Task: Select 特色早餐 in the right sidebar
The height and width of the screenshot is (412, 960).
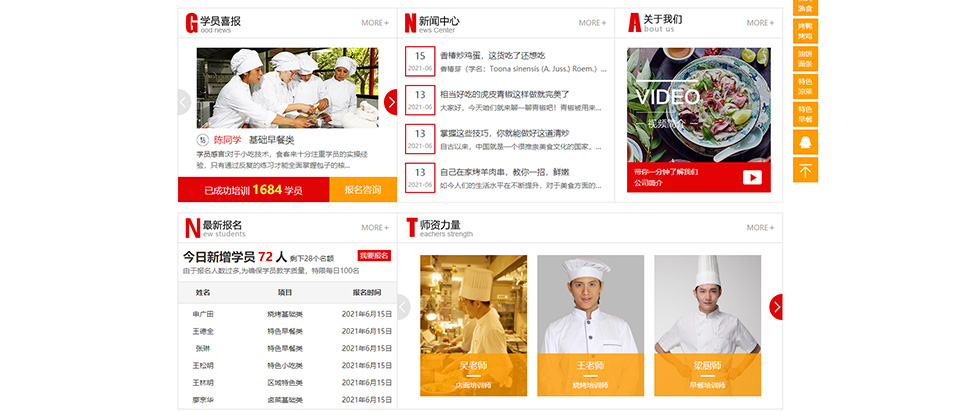Action: click(x=805, y=113)
